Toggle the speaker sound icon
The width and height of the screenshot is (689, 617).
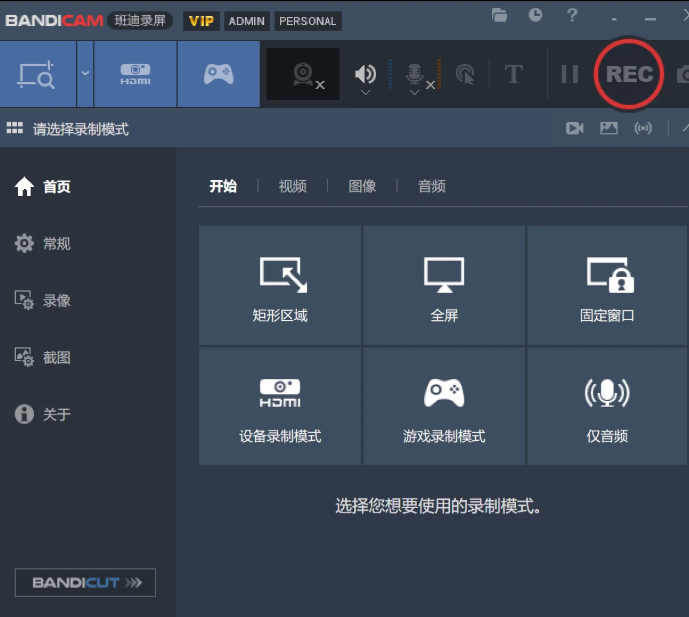click(365, 74)
